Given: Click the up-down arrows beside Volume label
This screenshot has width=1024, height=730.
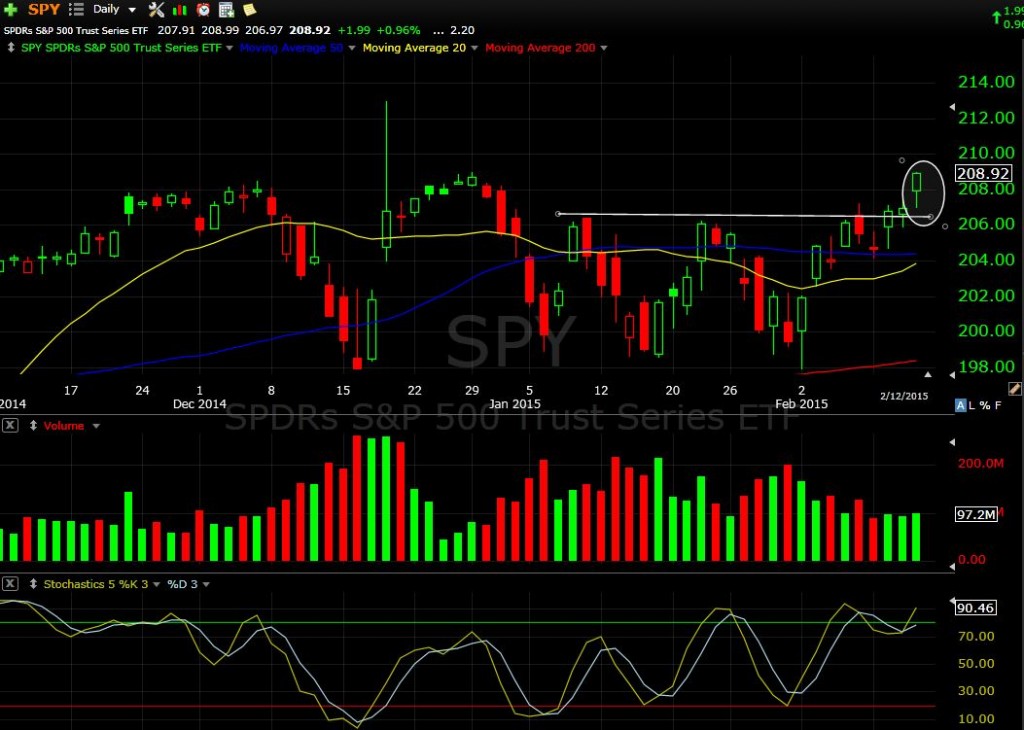Looking at the screenshot, I should (33, 426).
